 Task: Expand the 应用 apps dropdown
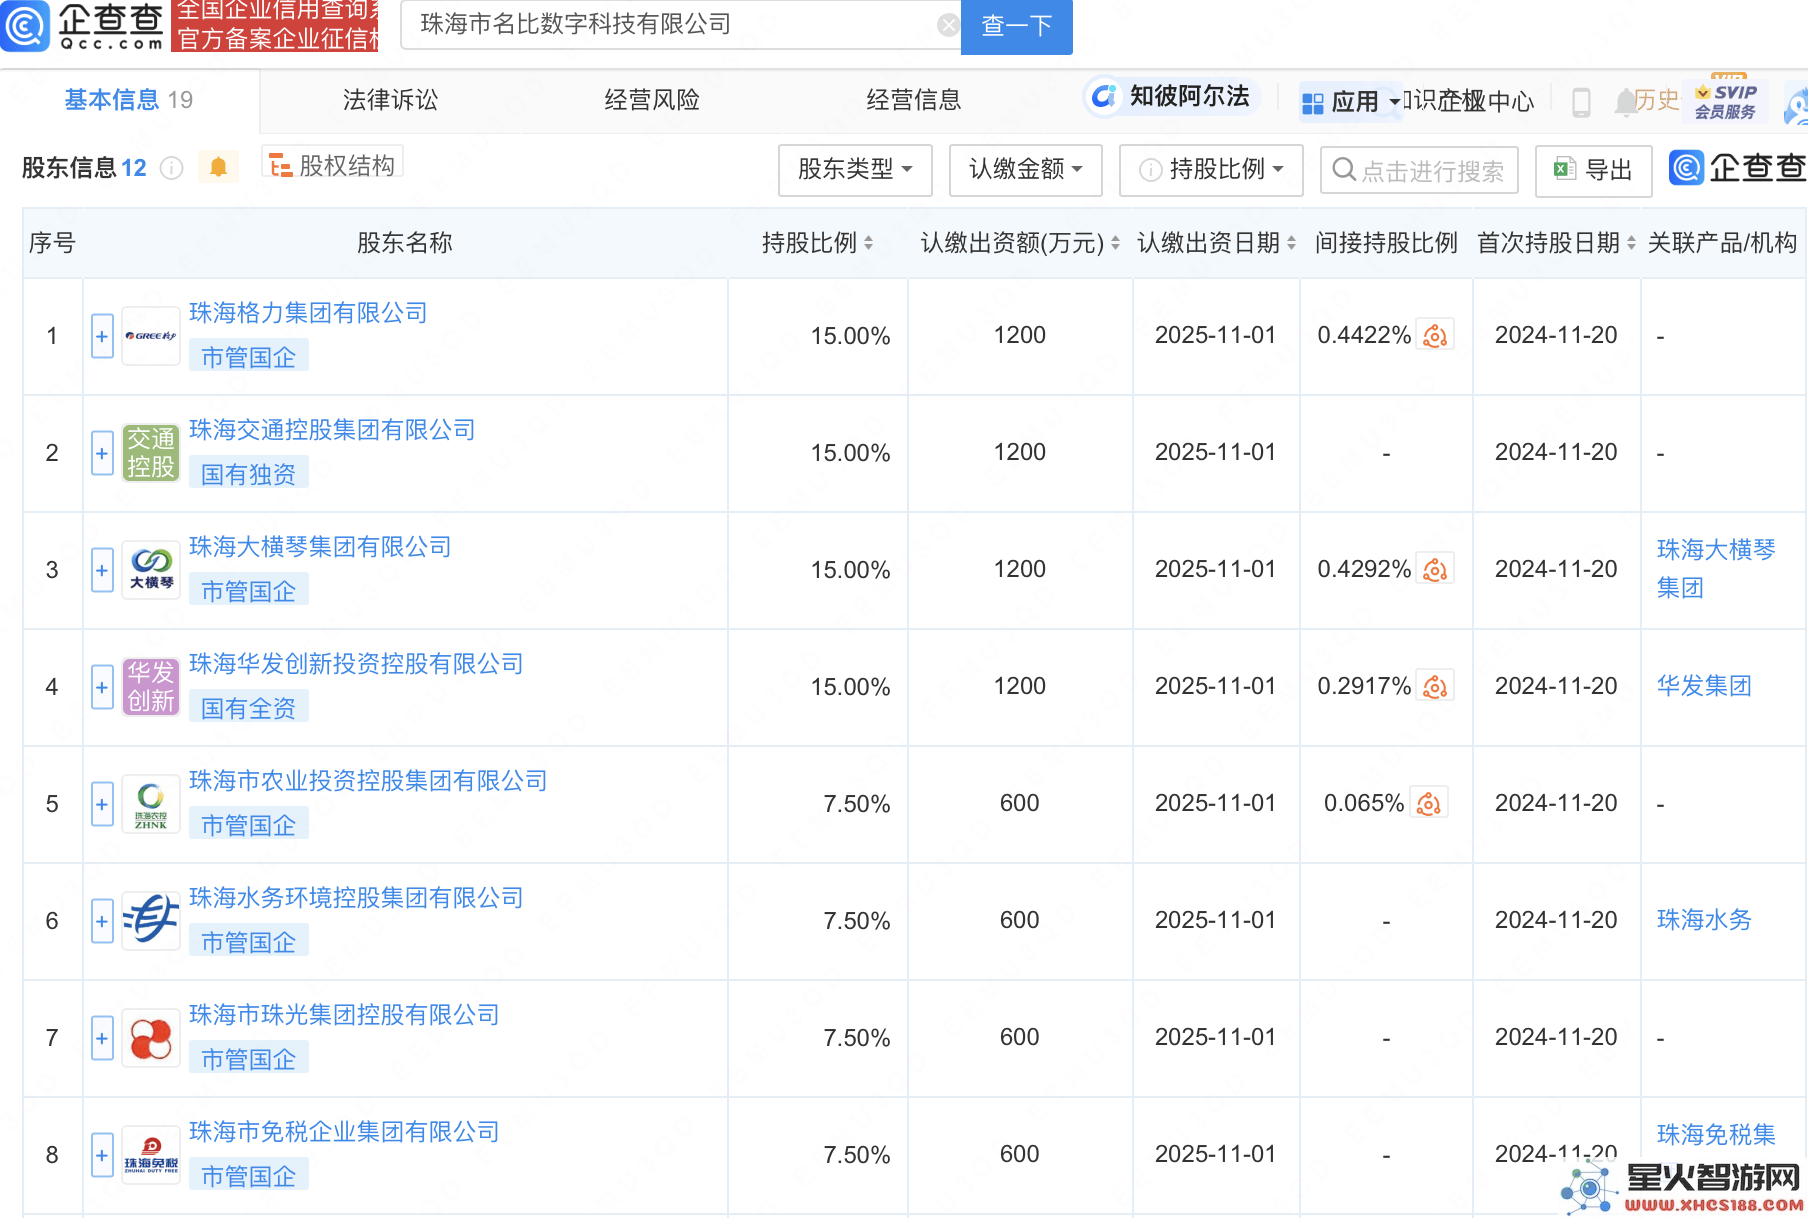coord(1350,102)
